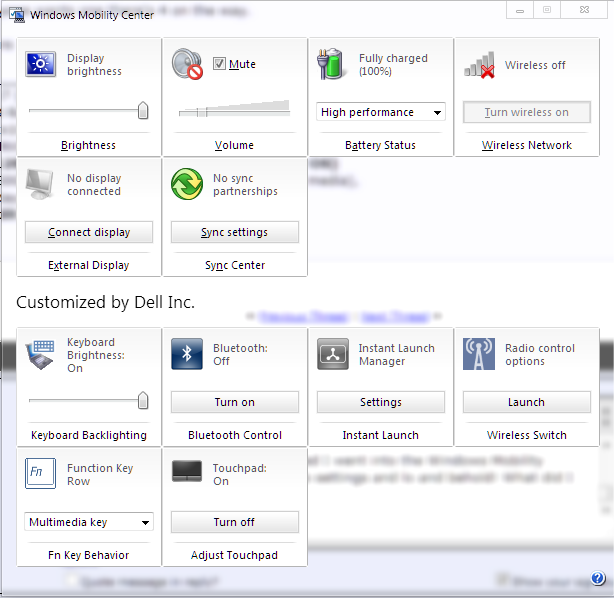Click the Bluetooth icon
614x598 pixels.
pyautogui.click(x=187, y=354)
